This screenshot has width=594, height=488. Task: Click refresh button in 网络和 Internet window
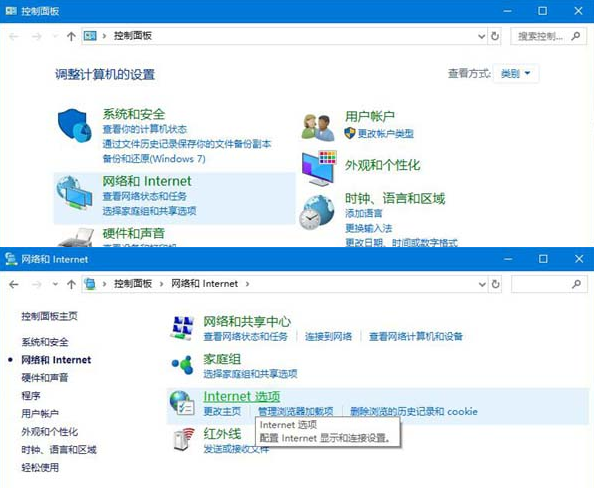496,284
